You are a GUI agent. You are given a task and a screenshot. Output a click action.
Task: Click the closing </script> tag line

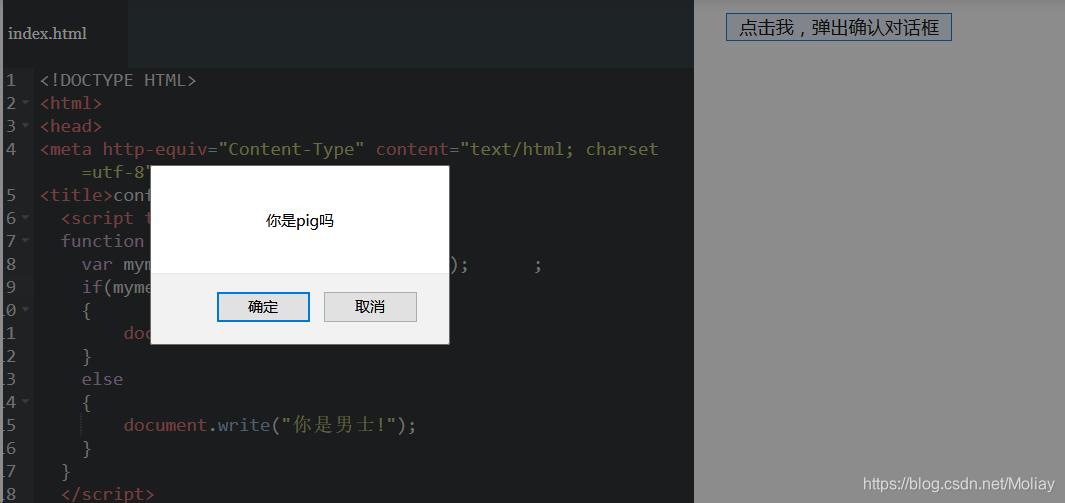108,493
